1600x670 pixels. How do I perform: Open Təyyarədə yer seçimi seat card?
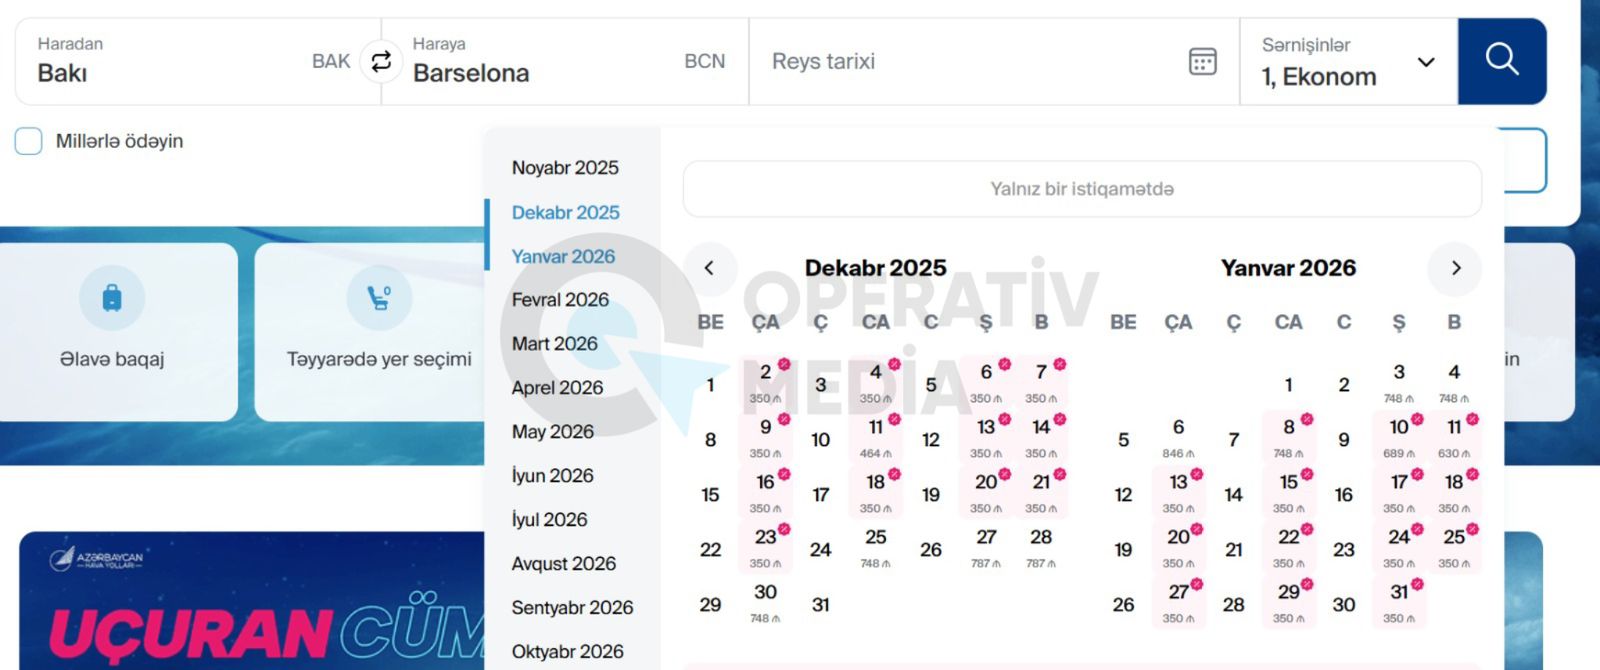point(378,330)
